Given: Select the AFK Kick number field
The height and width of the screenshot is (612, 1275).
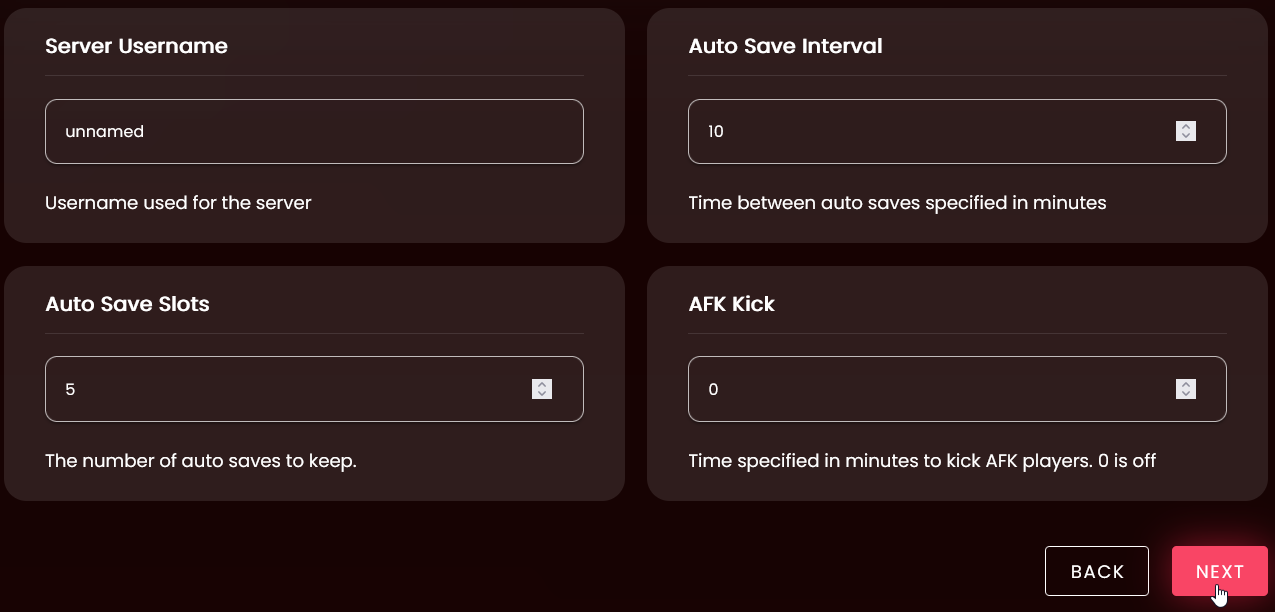Looking at the screenshot, I should pos(930,389).
